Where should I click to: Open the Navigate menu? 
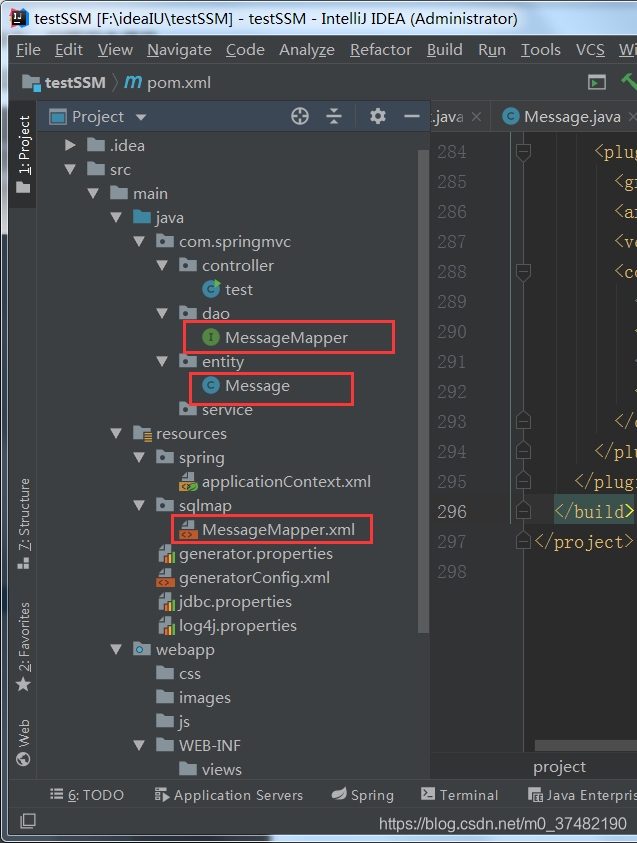[x=179, y=50]
